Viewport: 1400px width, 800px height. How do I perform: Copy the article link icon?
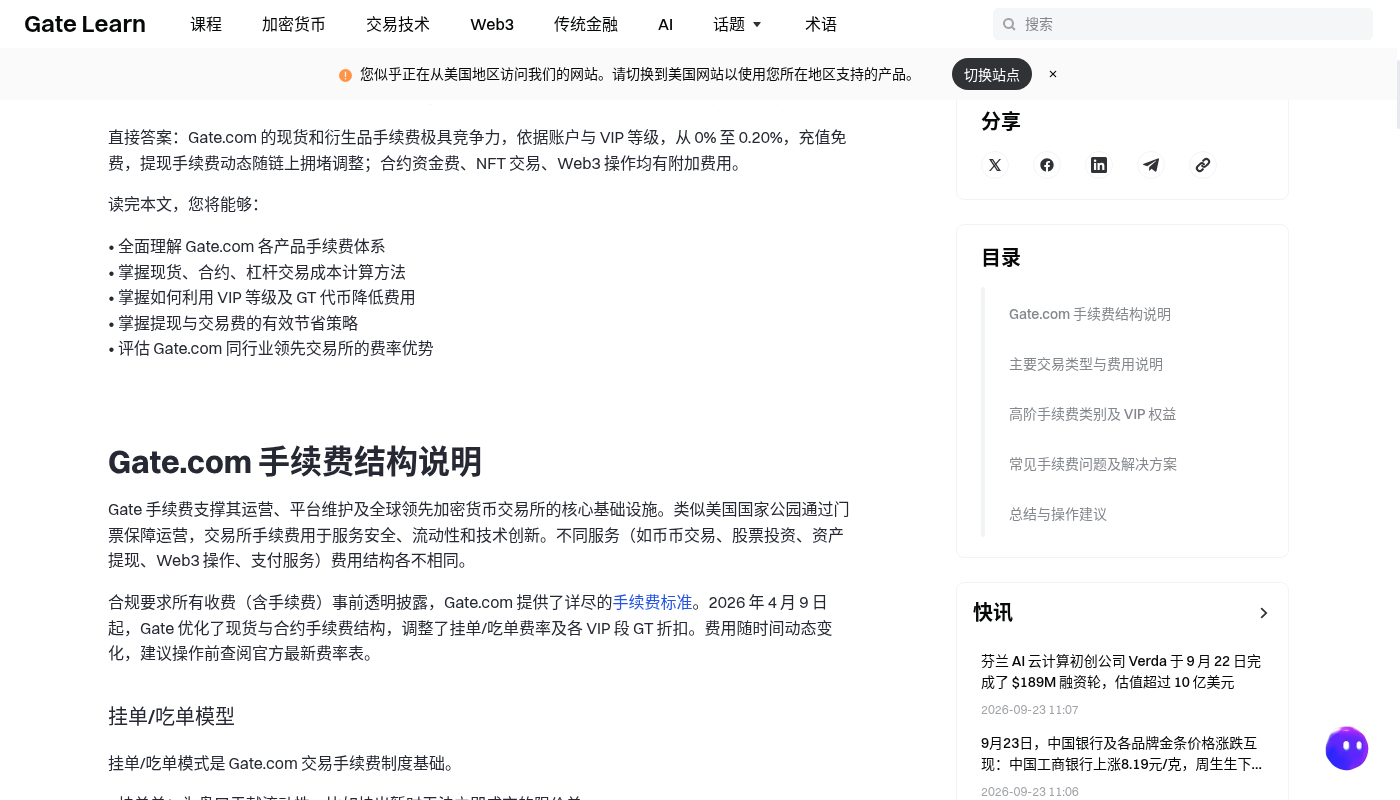[x=1203, y=165]
